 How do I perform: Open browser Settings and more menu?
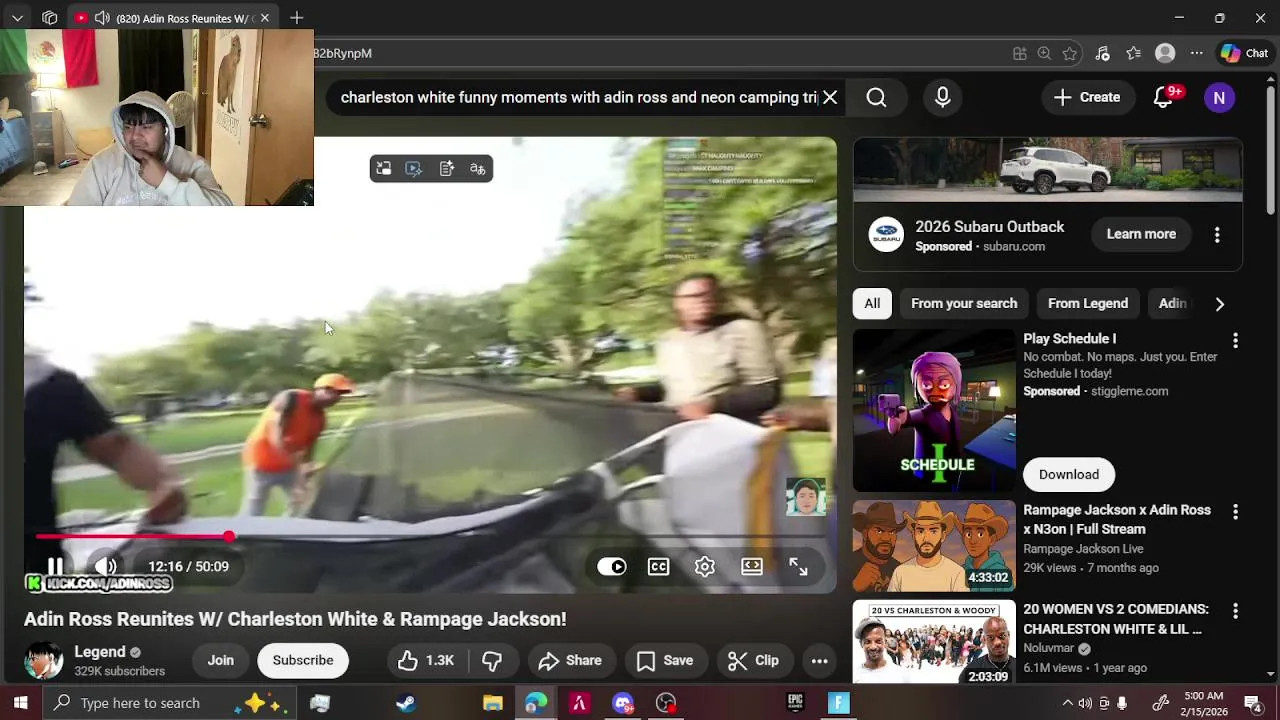coord(1197,53)
